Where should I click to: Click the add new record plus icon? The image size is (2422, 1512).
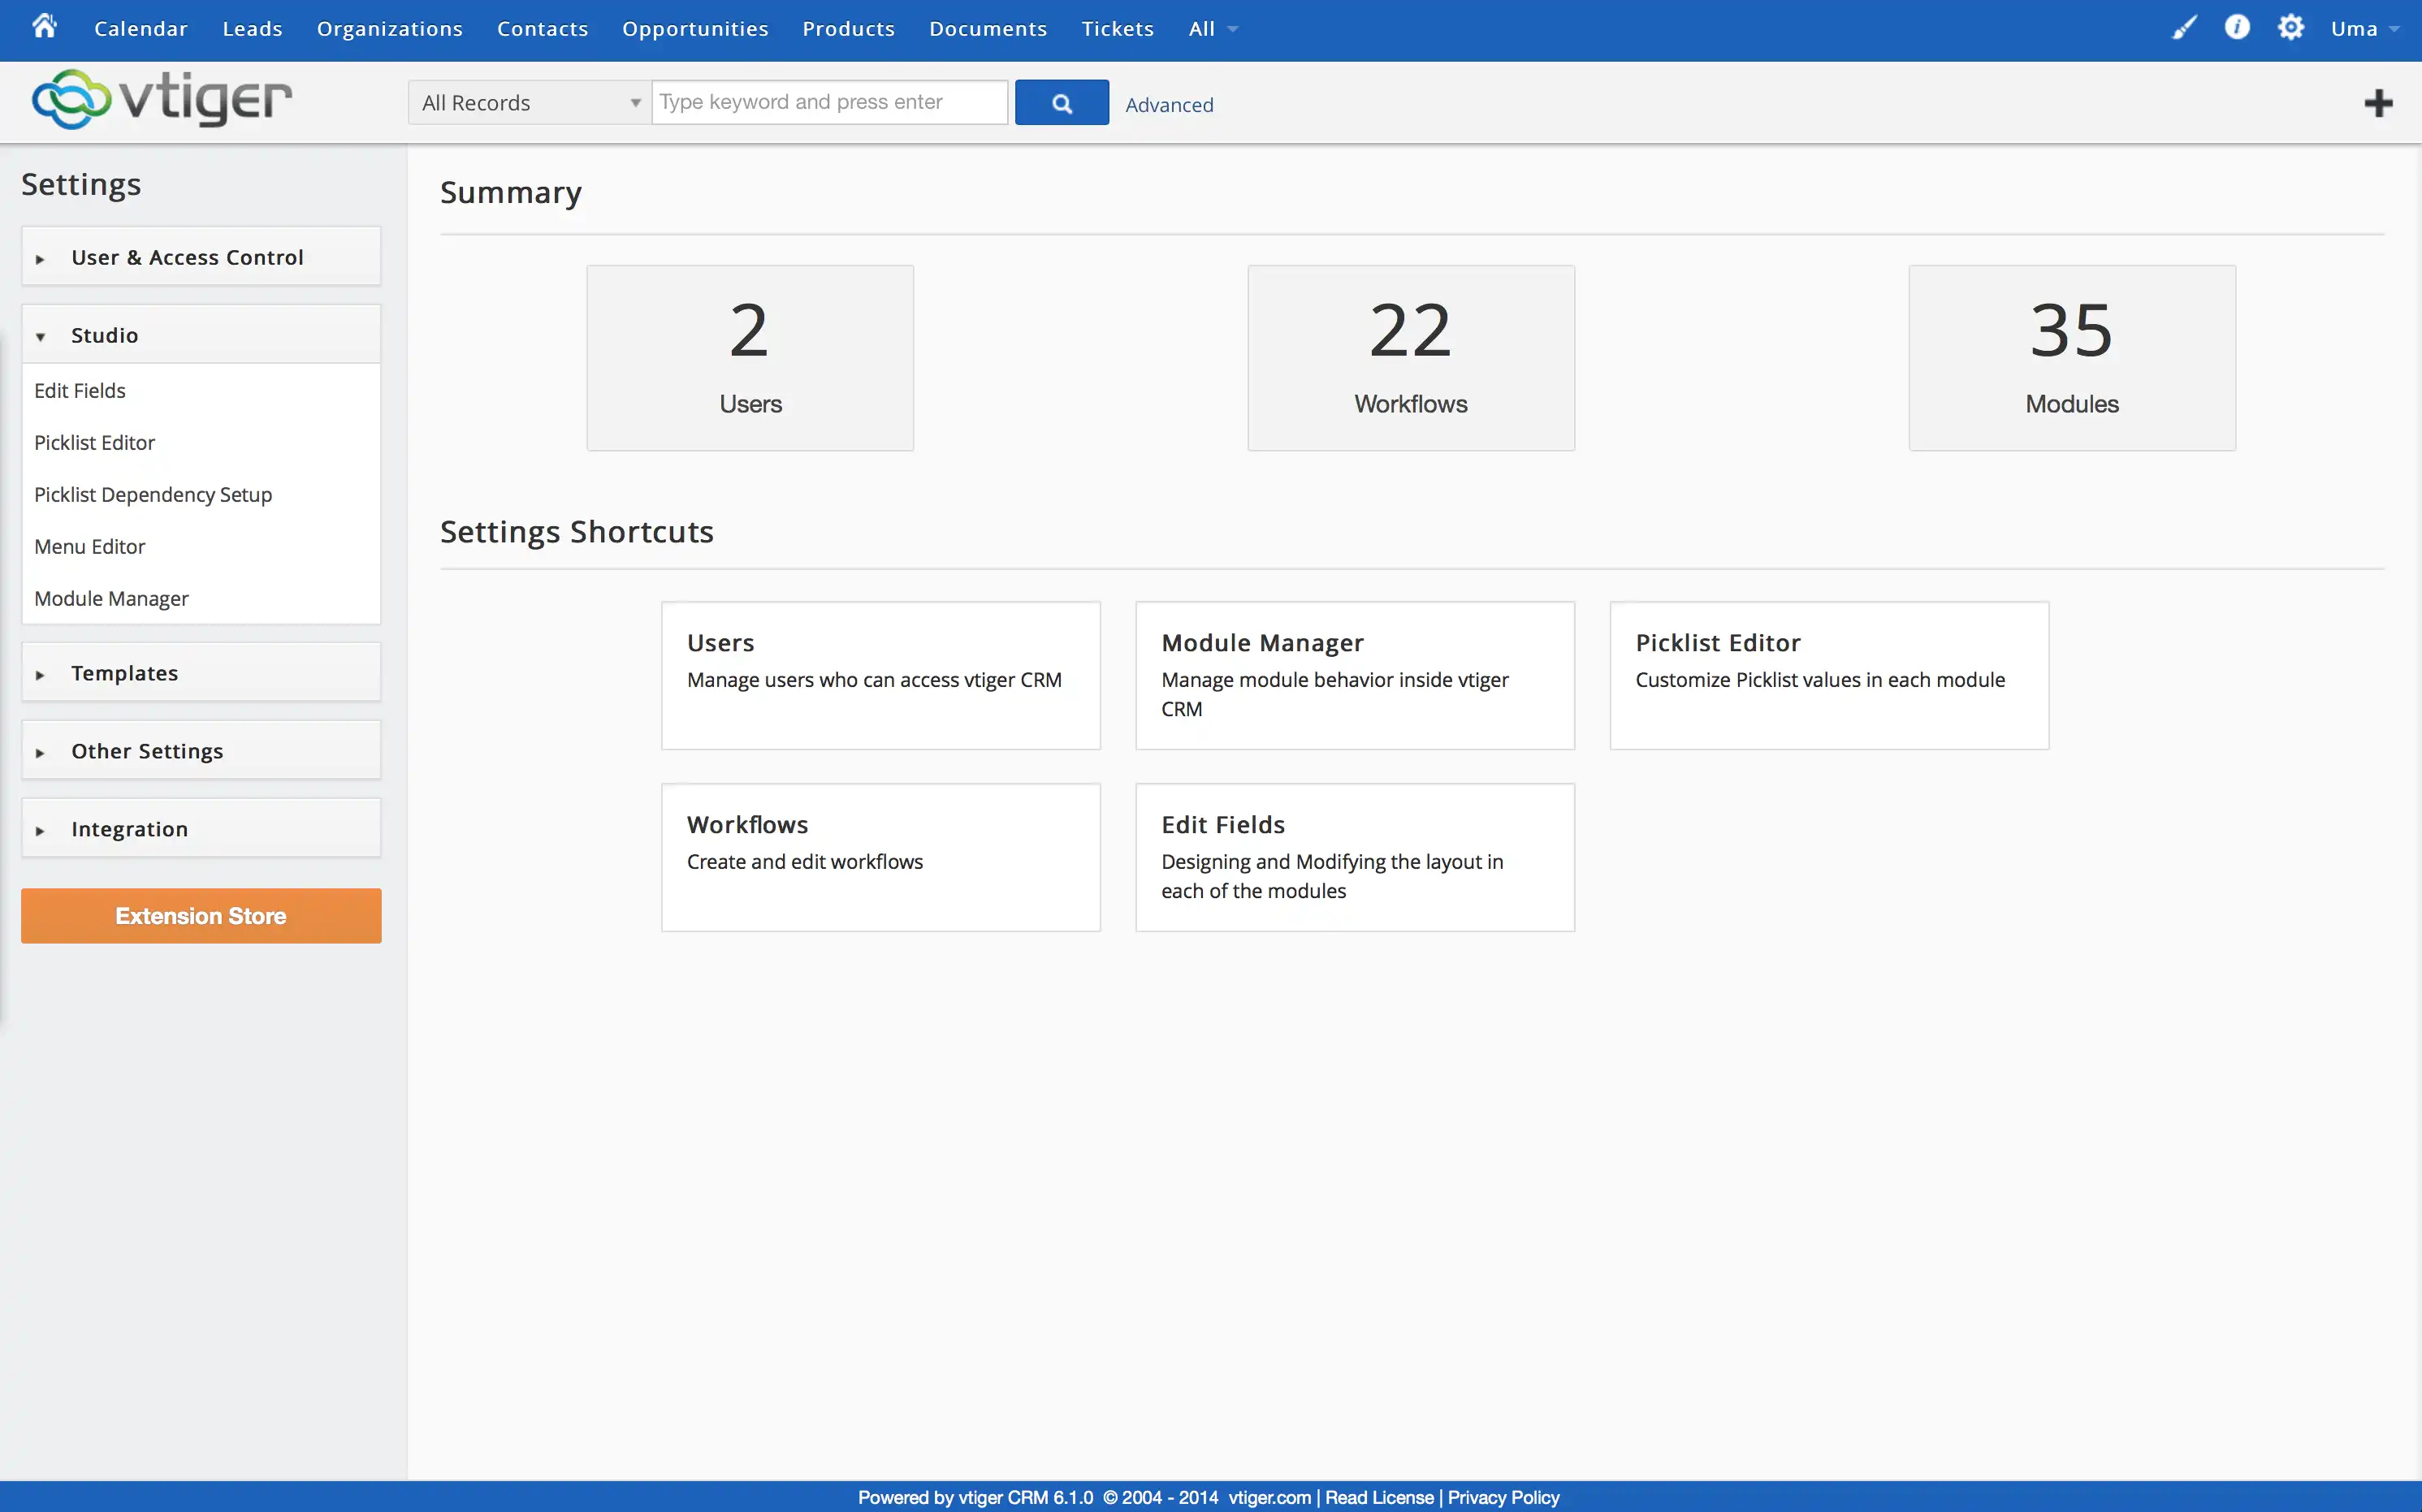(x=2377, y=101)
